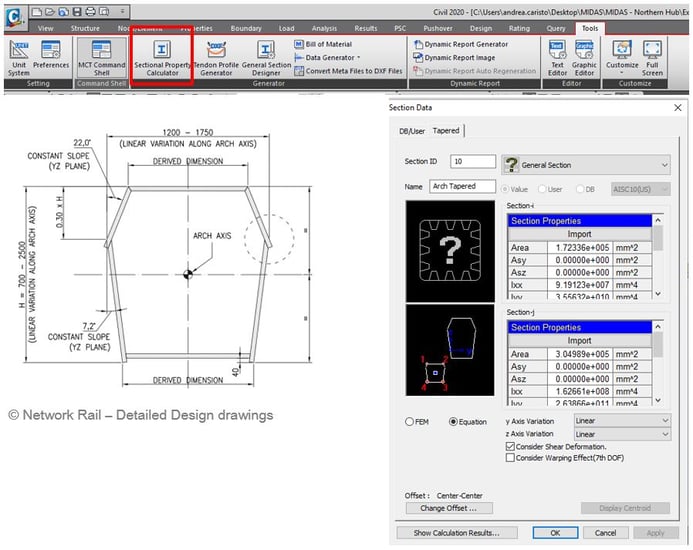Screen dimensions: 693x550
Task: Click the Save floppy disk icon
Action: 77,12
